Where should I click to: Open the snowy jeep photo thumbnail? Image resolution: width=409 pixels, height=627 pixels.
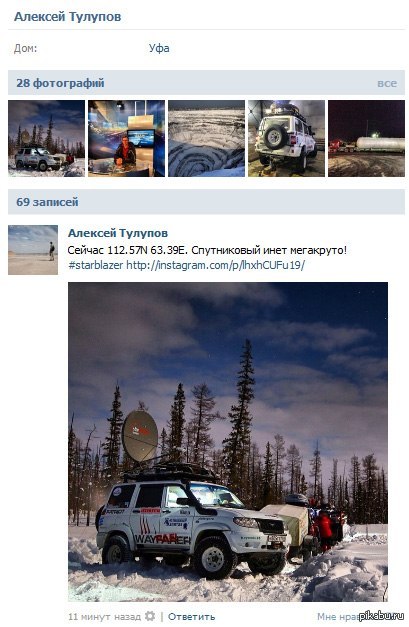coord(46,138)
